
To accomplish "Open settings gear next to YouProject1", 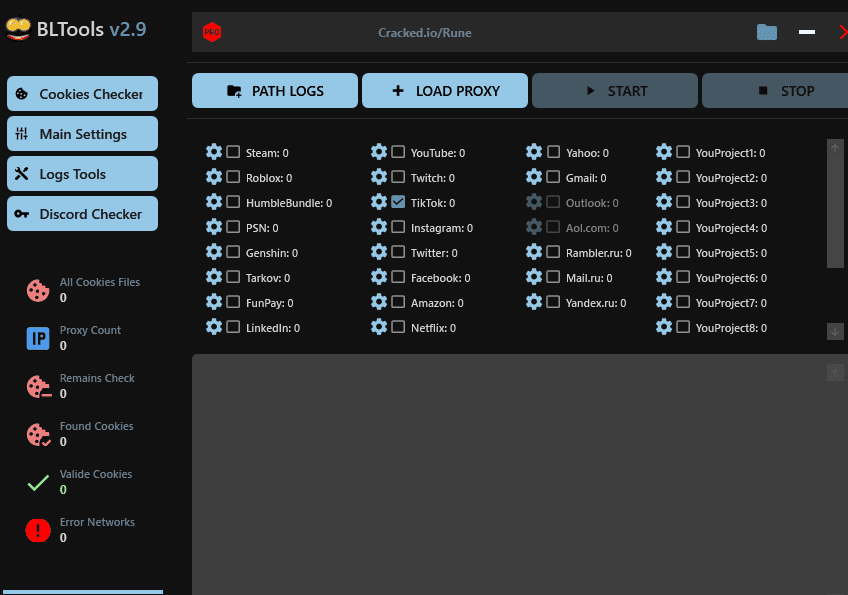I will [x=664, y=152].
